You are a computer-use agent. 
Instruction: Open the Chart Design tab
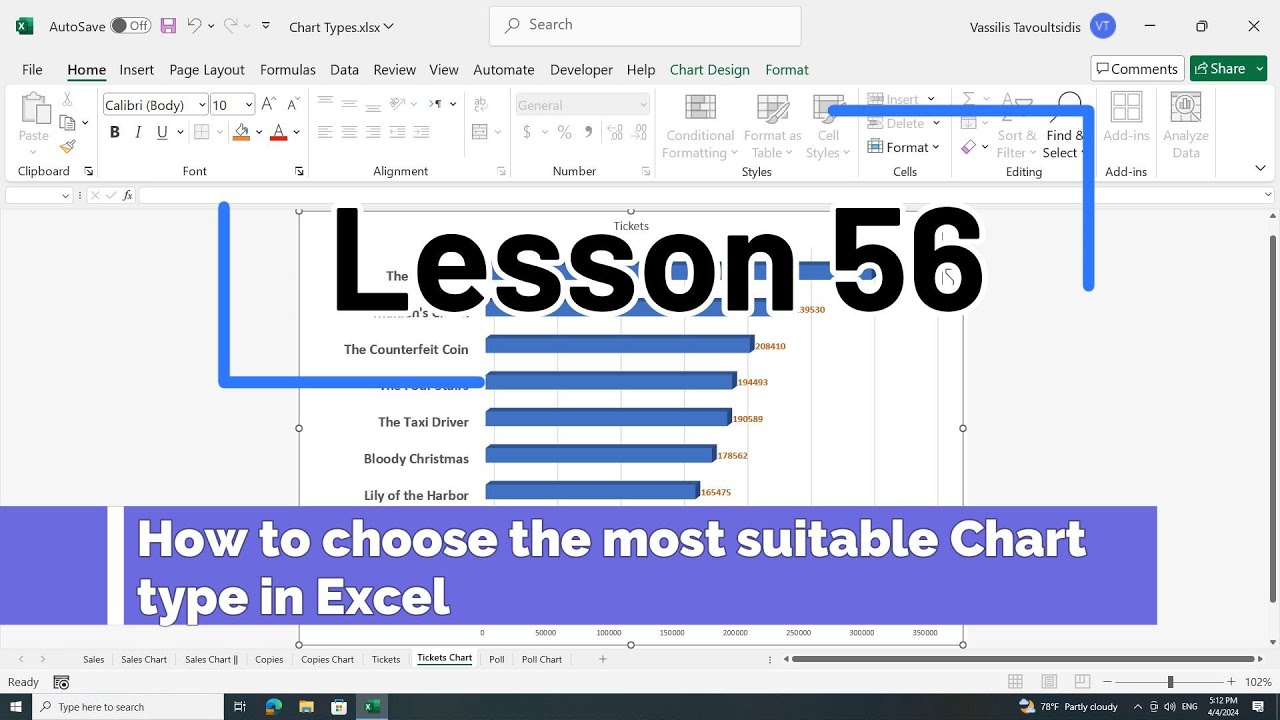[709, 69]
